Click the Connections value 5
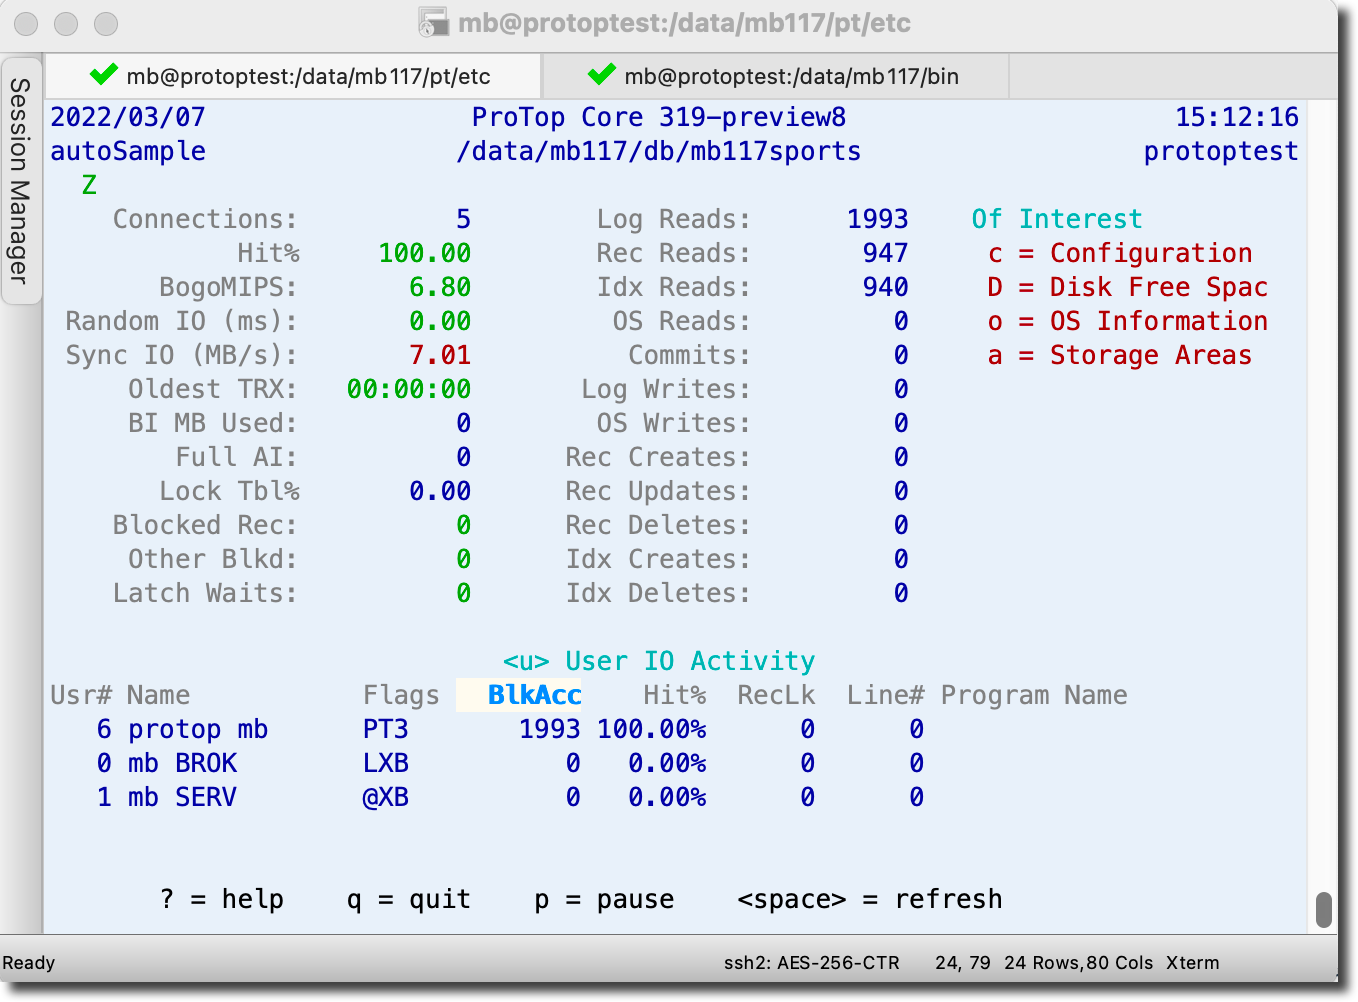This screenshot has height=1002, width=1358. 463,220
